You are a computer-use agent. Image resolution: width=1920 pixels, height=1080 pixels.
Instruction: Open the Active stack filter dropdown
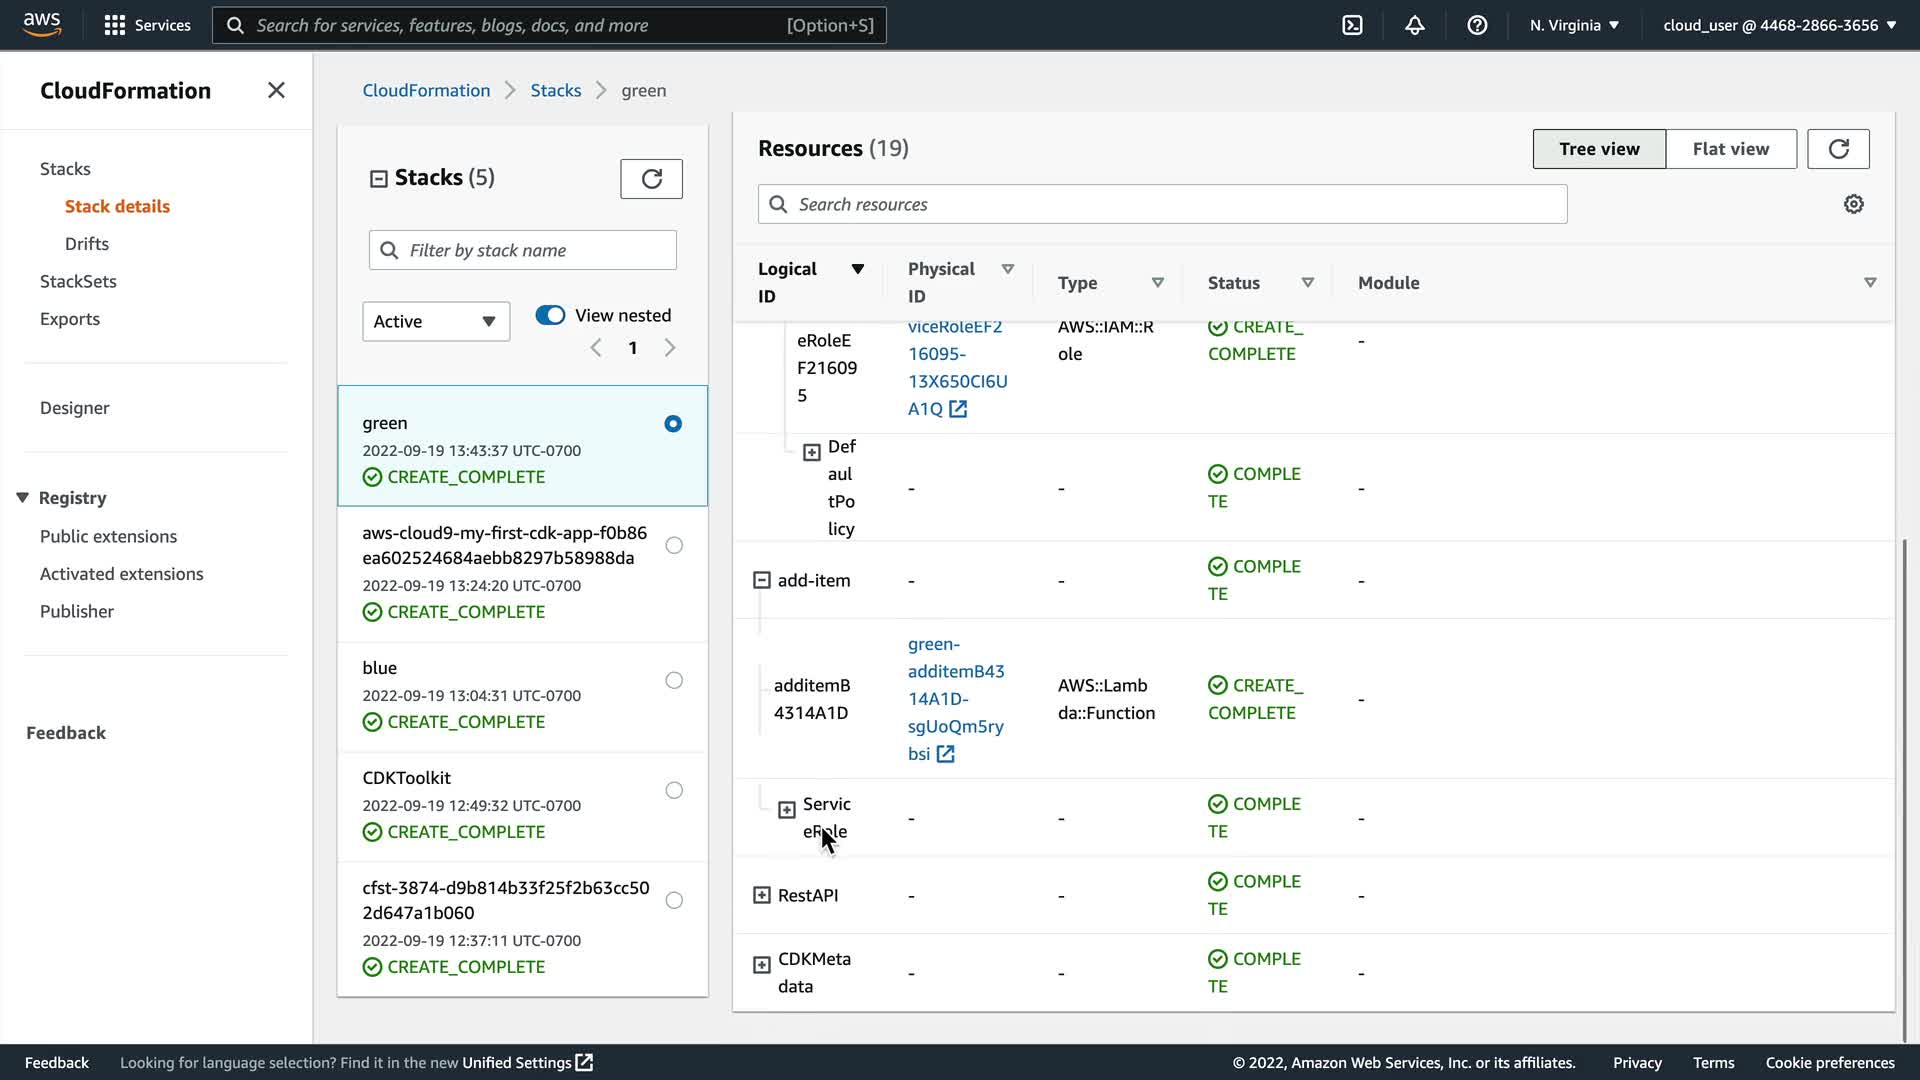pos(435,321)
